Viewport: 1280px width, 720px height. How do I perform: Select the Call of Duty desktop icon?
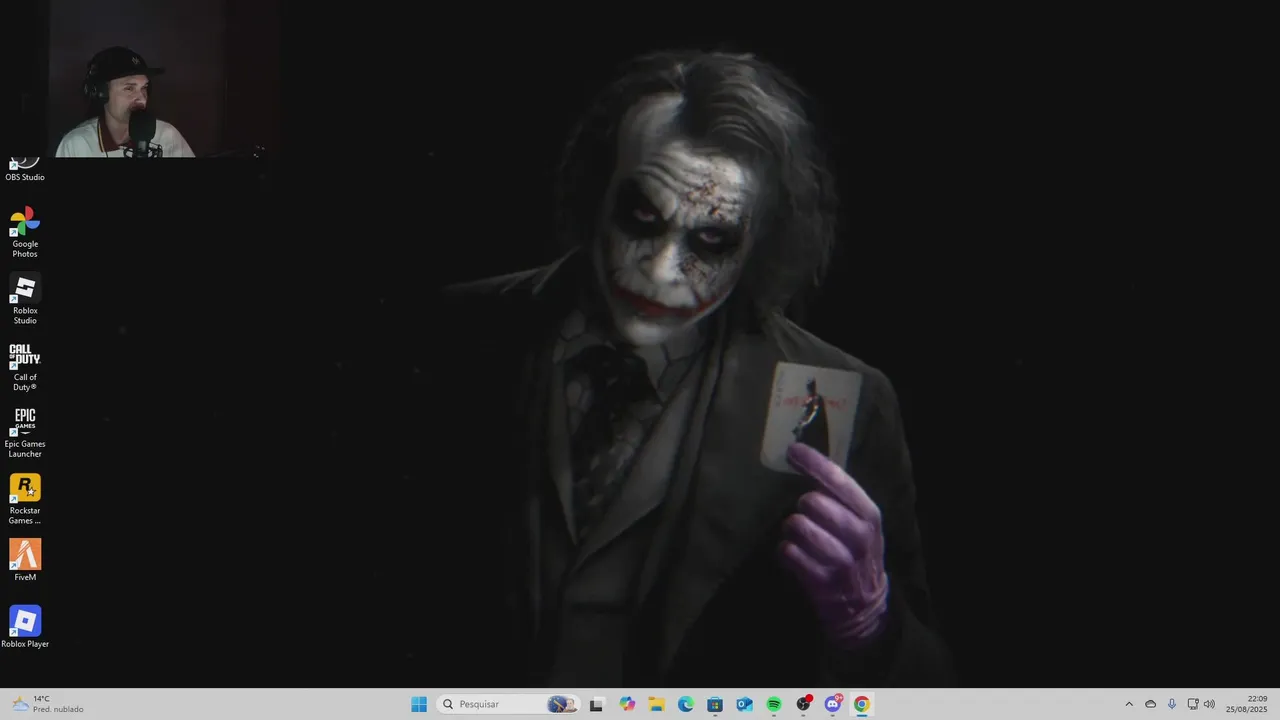(x=25, y=367)
